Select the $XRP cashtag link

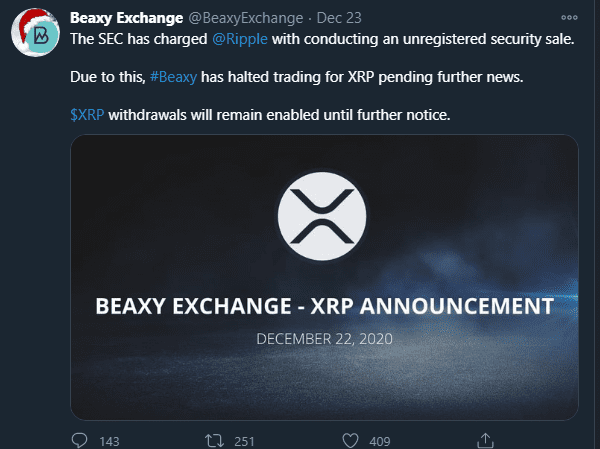[87, 115]
